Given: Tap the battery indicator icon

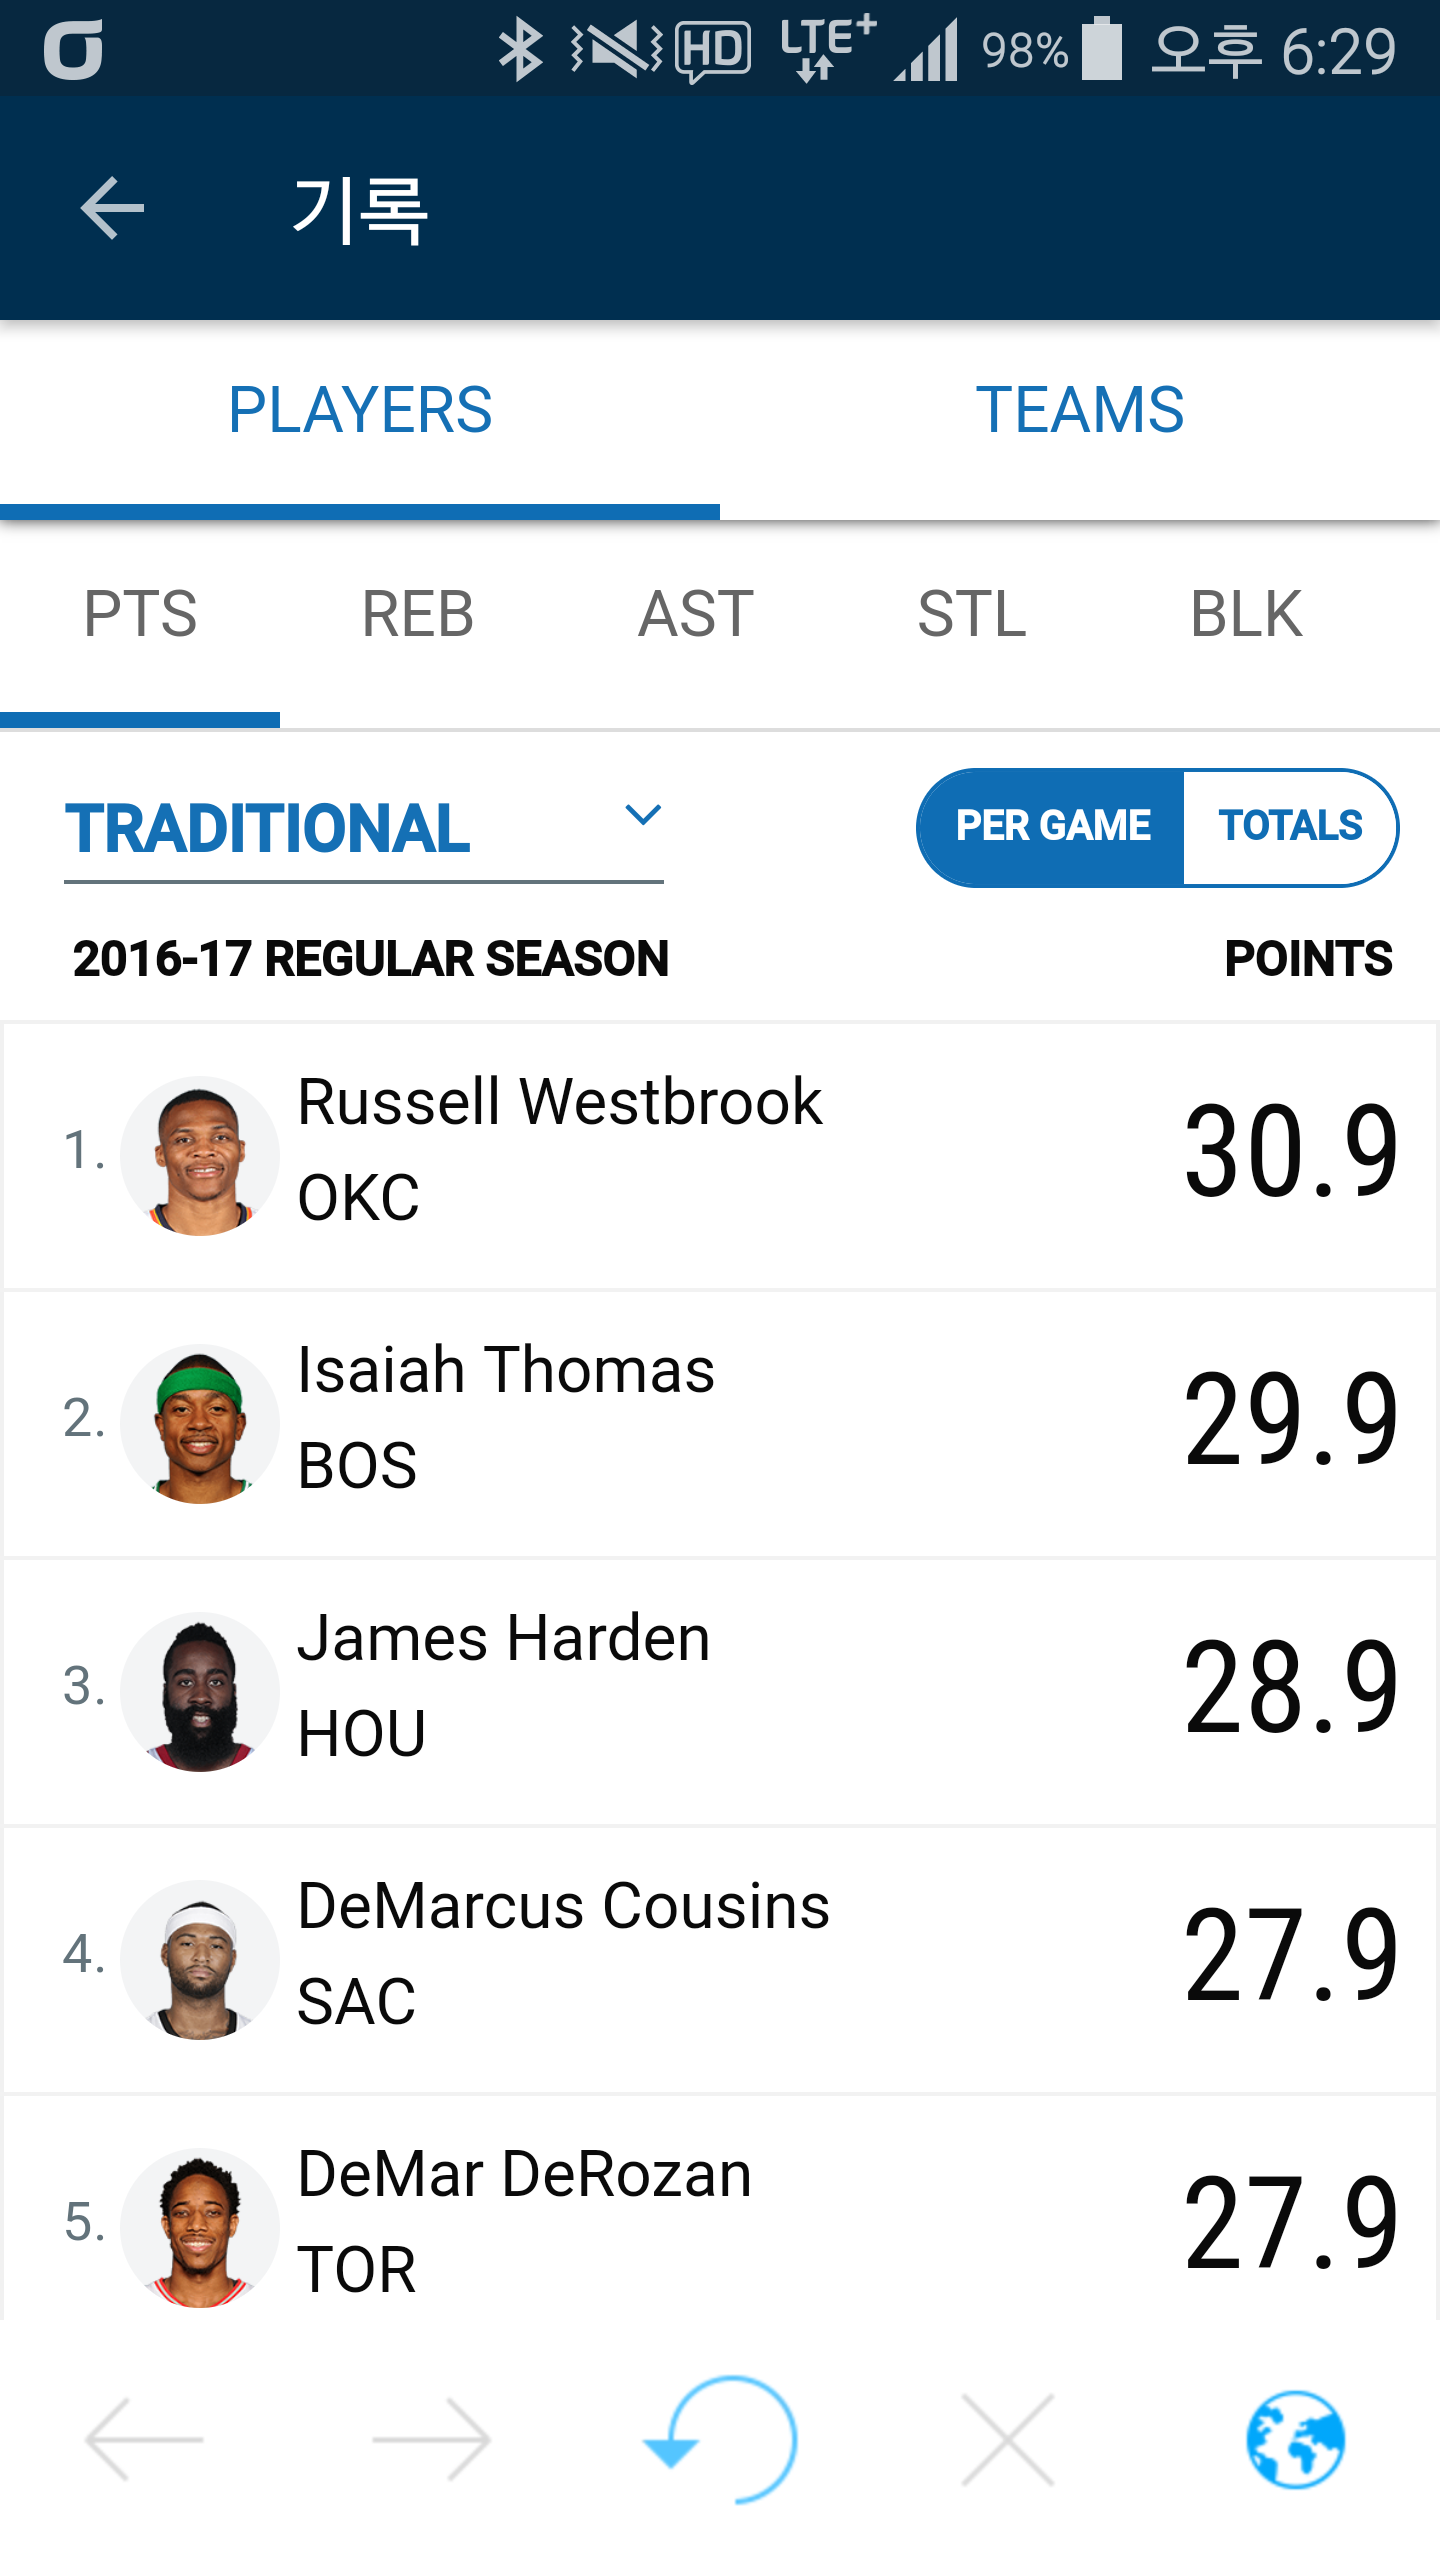Looking at the screenshot, I should (1101, 50).
